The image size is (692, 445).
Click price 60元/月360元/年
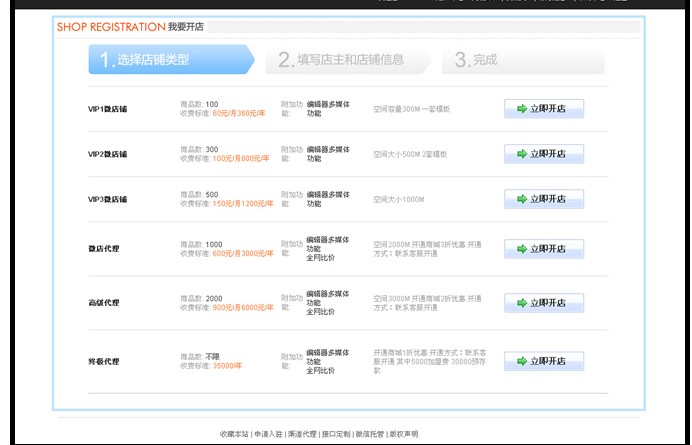click(239, 113)
